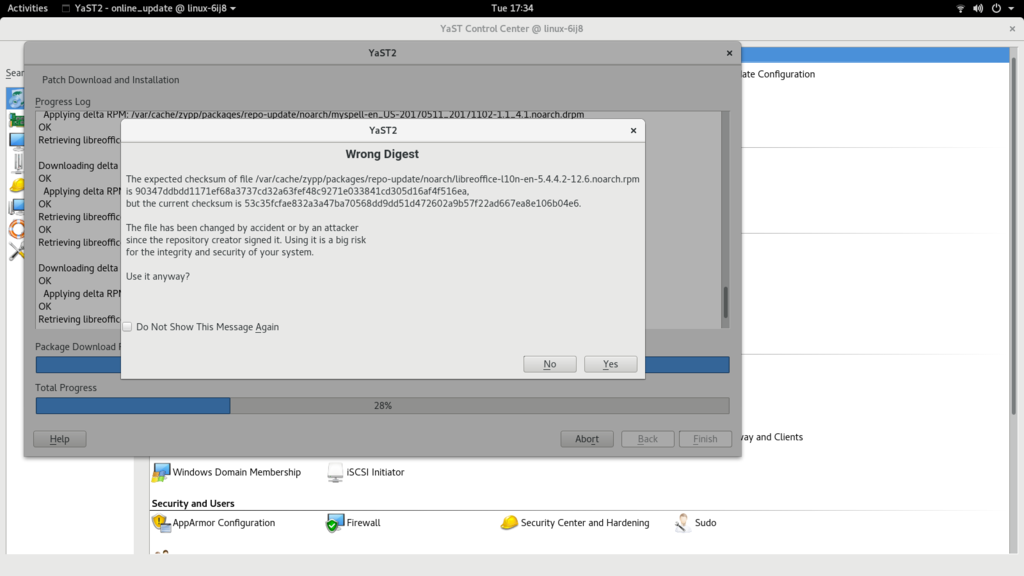Open the Firewall icon
The height and width of the screenshot is (576, 1024).
point(334,522)
